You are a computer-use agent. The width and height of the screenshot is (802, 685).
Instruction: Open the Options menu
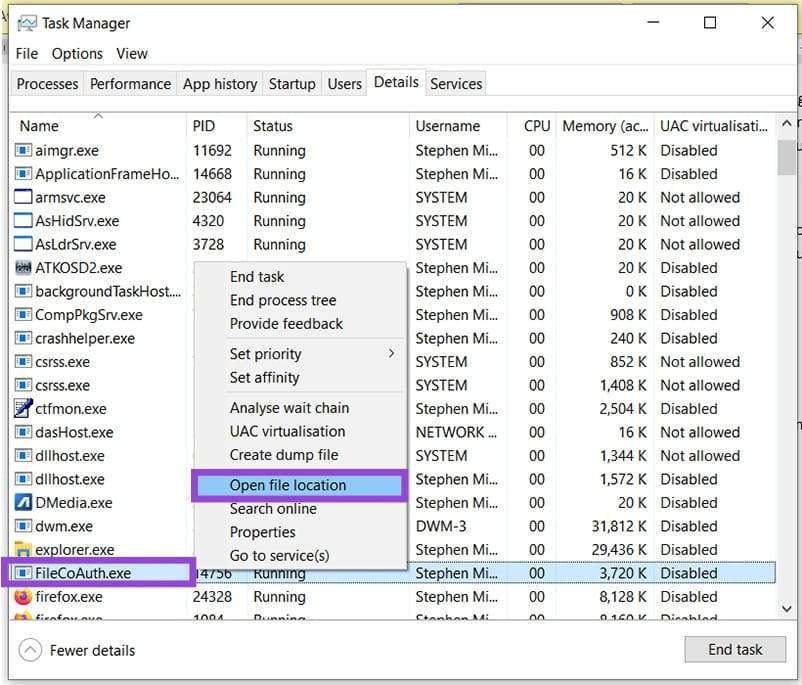tap(77, 54)
